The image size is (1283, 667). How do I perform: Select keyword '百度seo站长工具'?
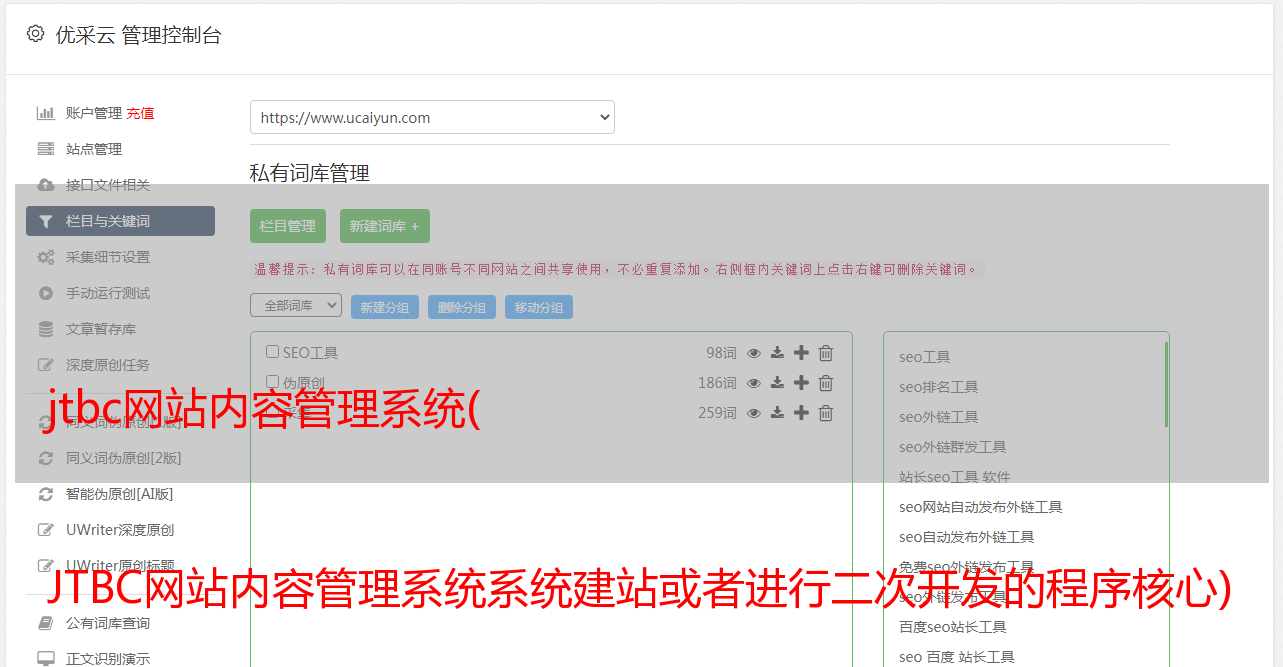[952, 627]
